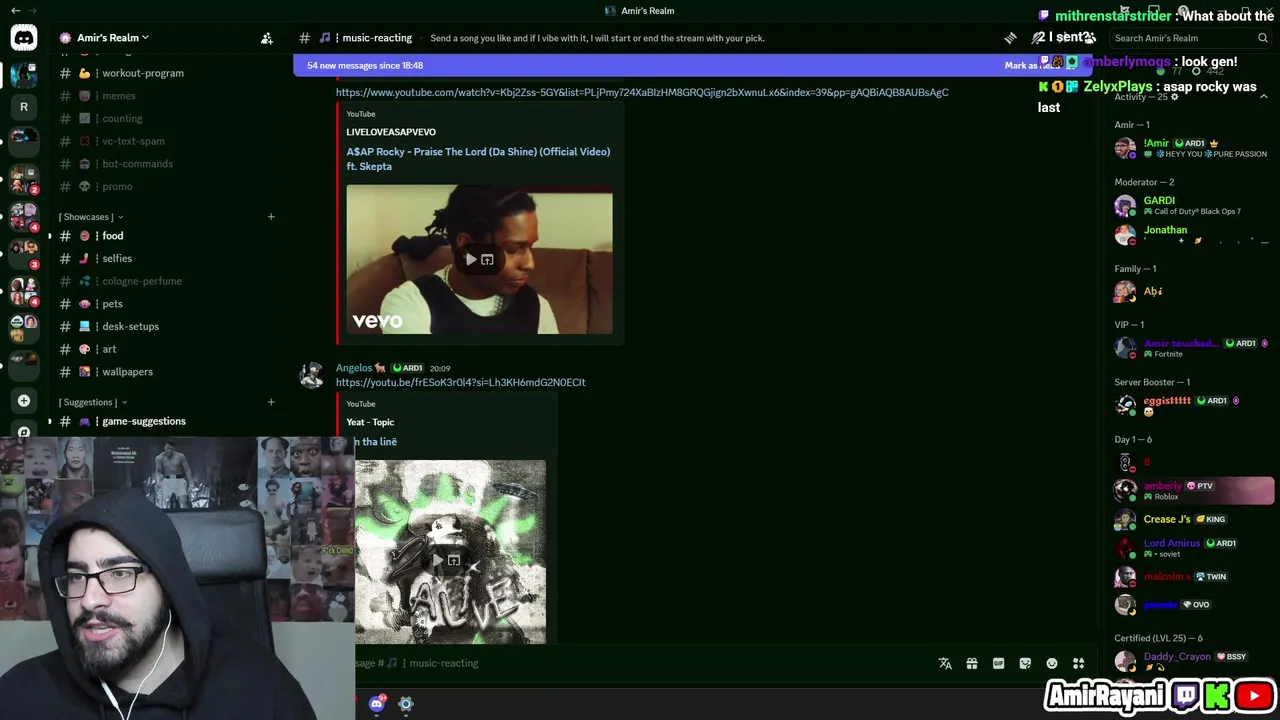The image size is (1280, 720).
Task: Click the LIVELOVEASAPVEVO author link
Action: [391, 132]
